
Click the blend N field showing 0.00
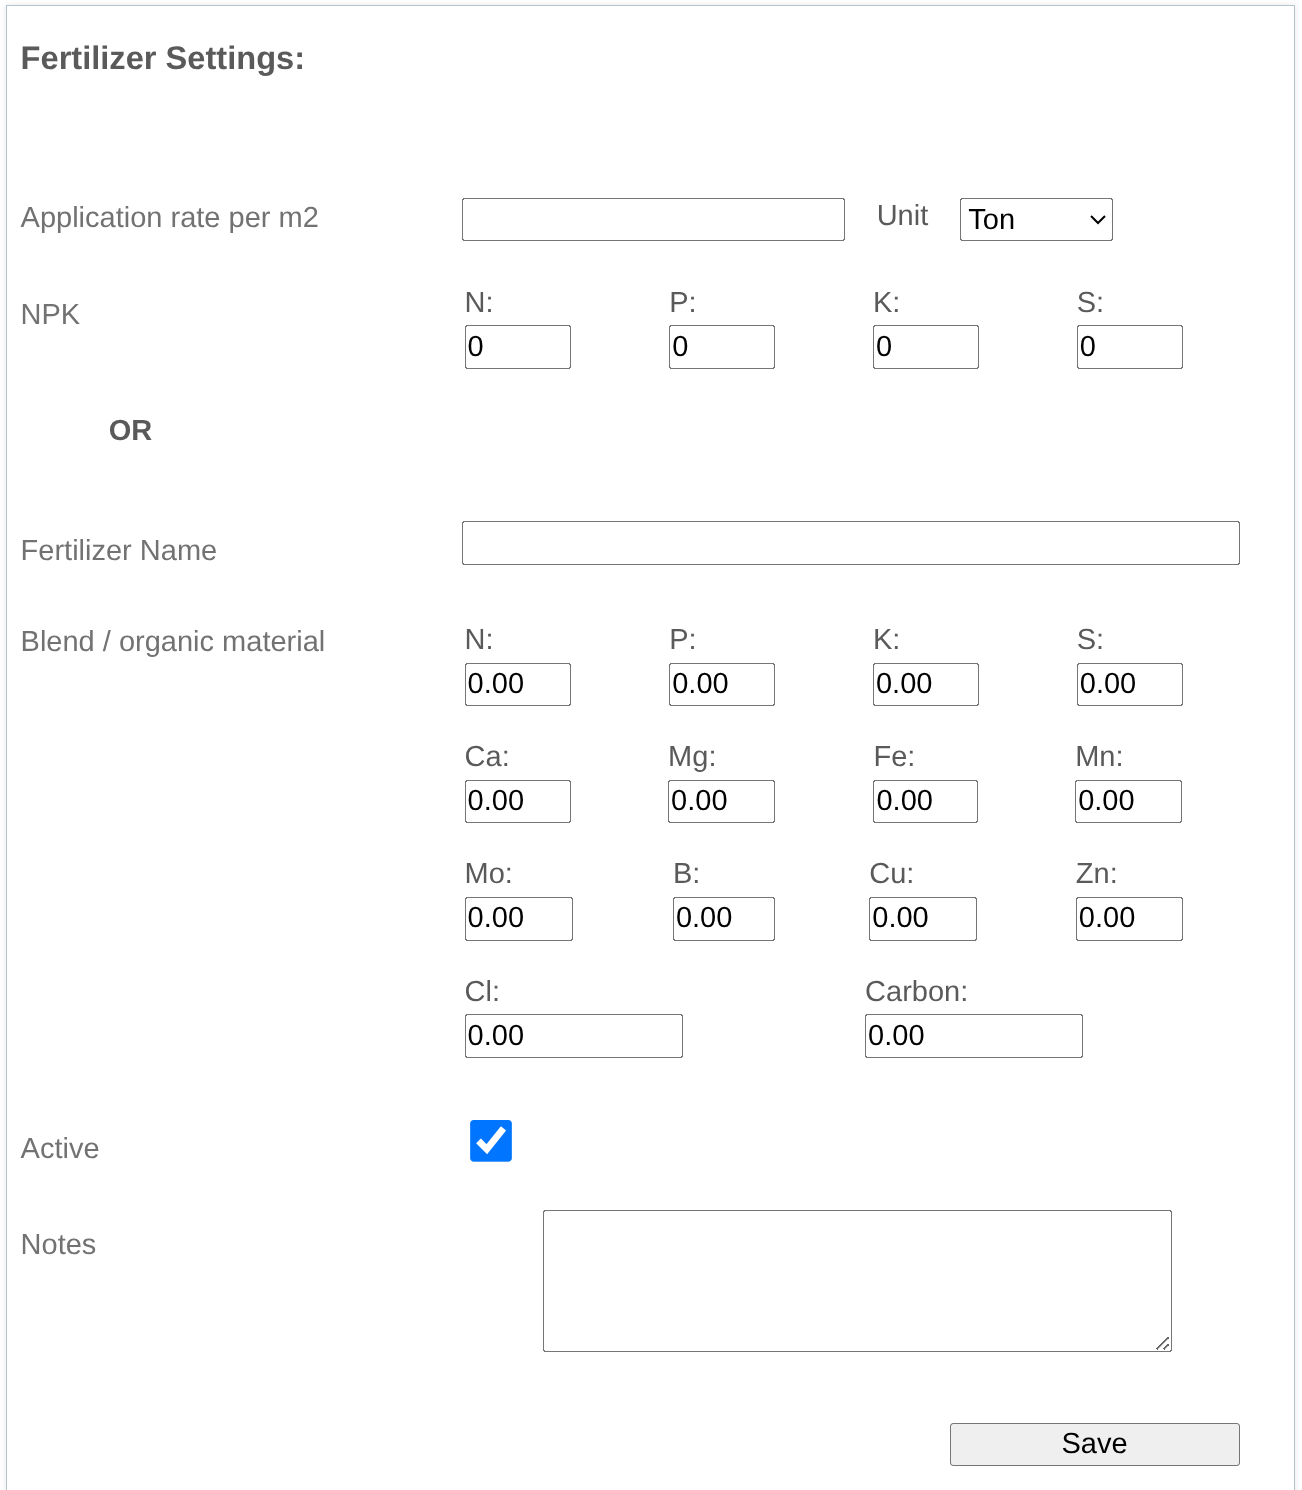tap(516, 684)
